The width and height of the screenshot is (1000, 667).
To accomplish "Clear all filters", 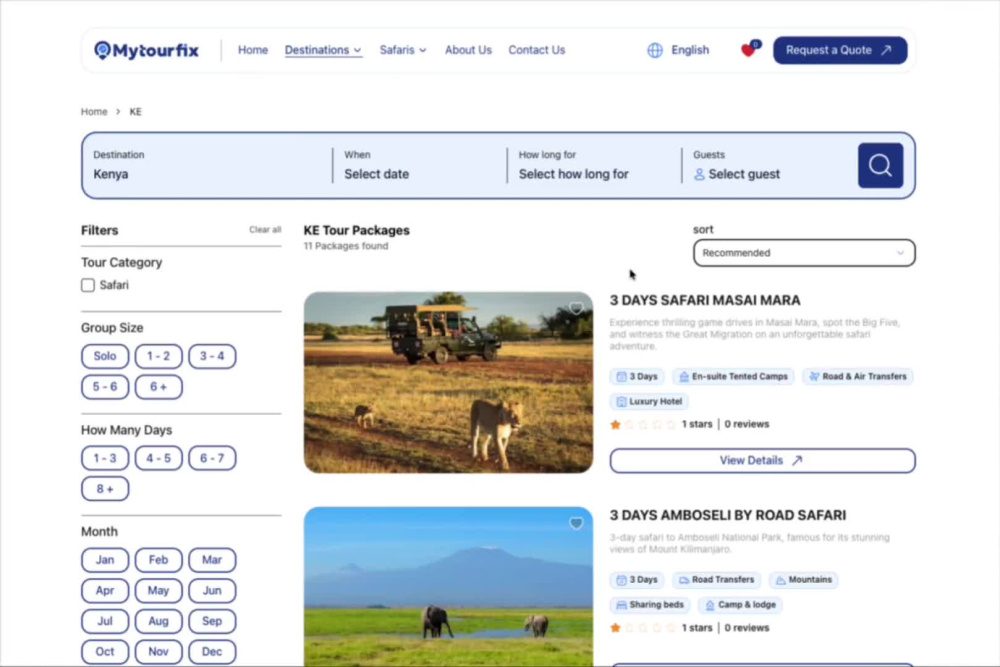I will [265, 230].
